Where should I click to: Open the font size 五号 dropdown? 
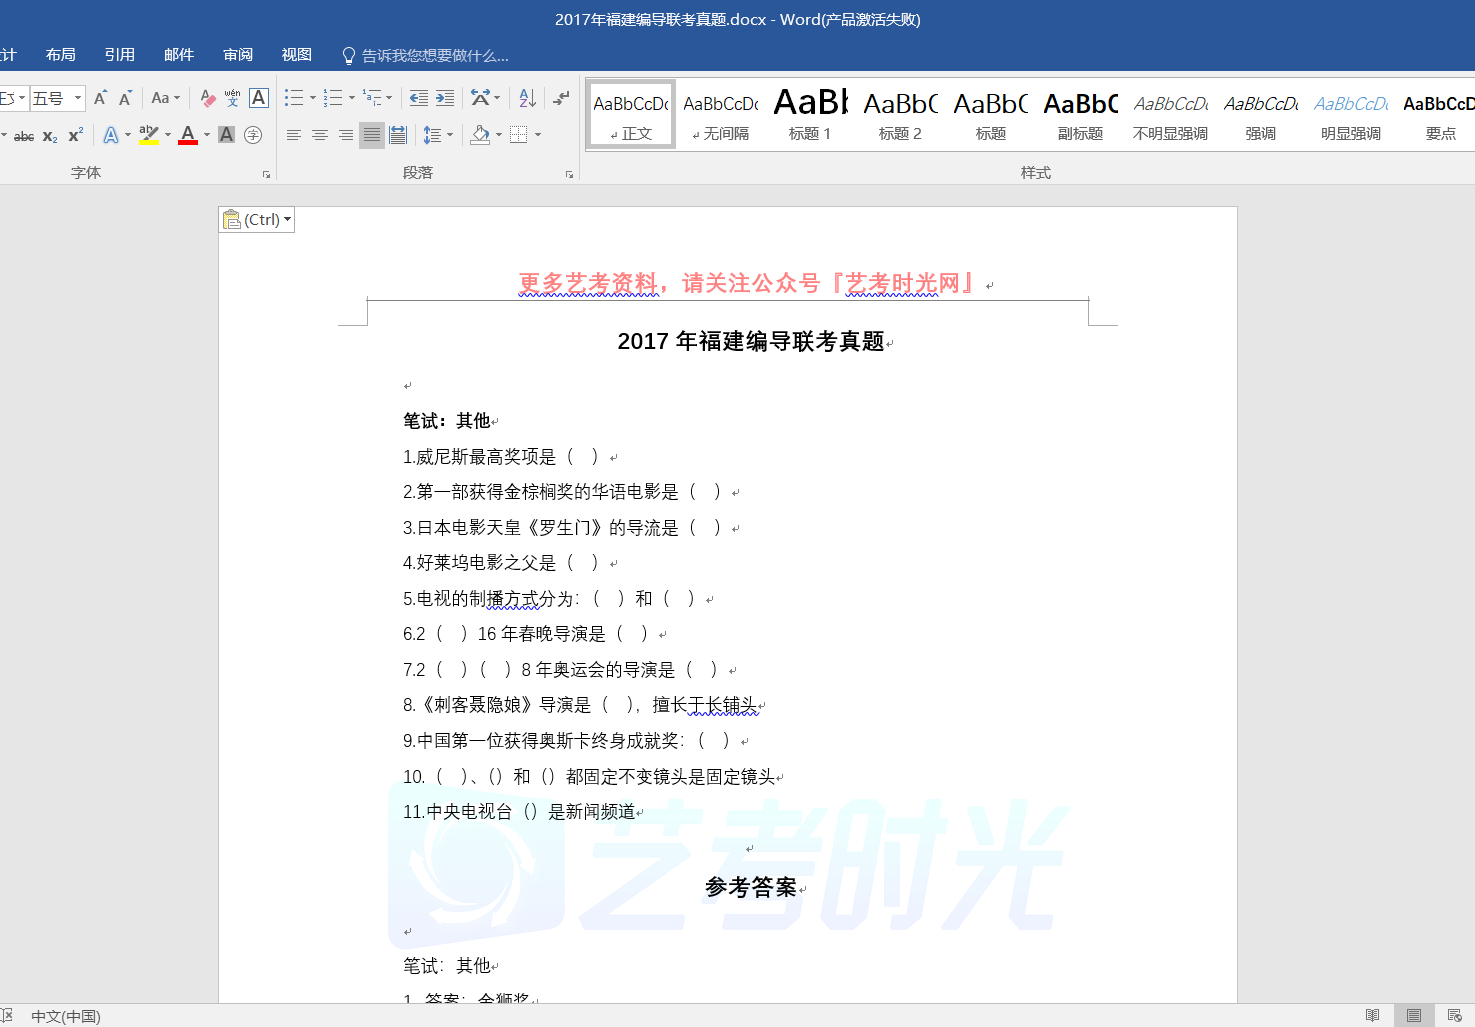(78, 98)
